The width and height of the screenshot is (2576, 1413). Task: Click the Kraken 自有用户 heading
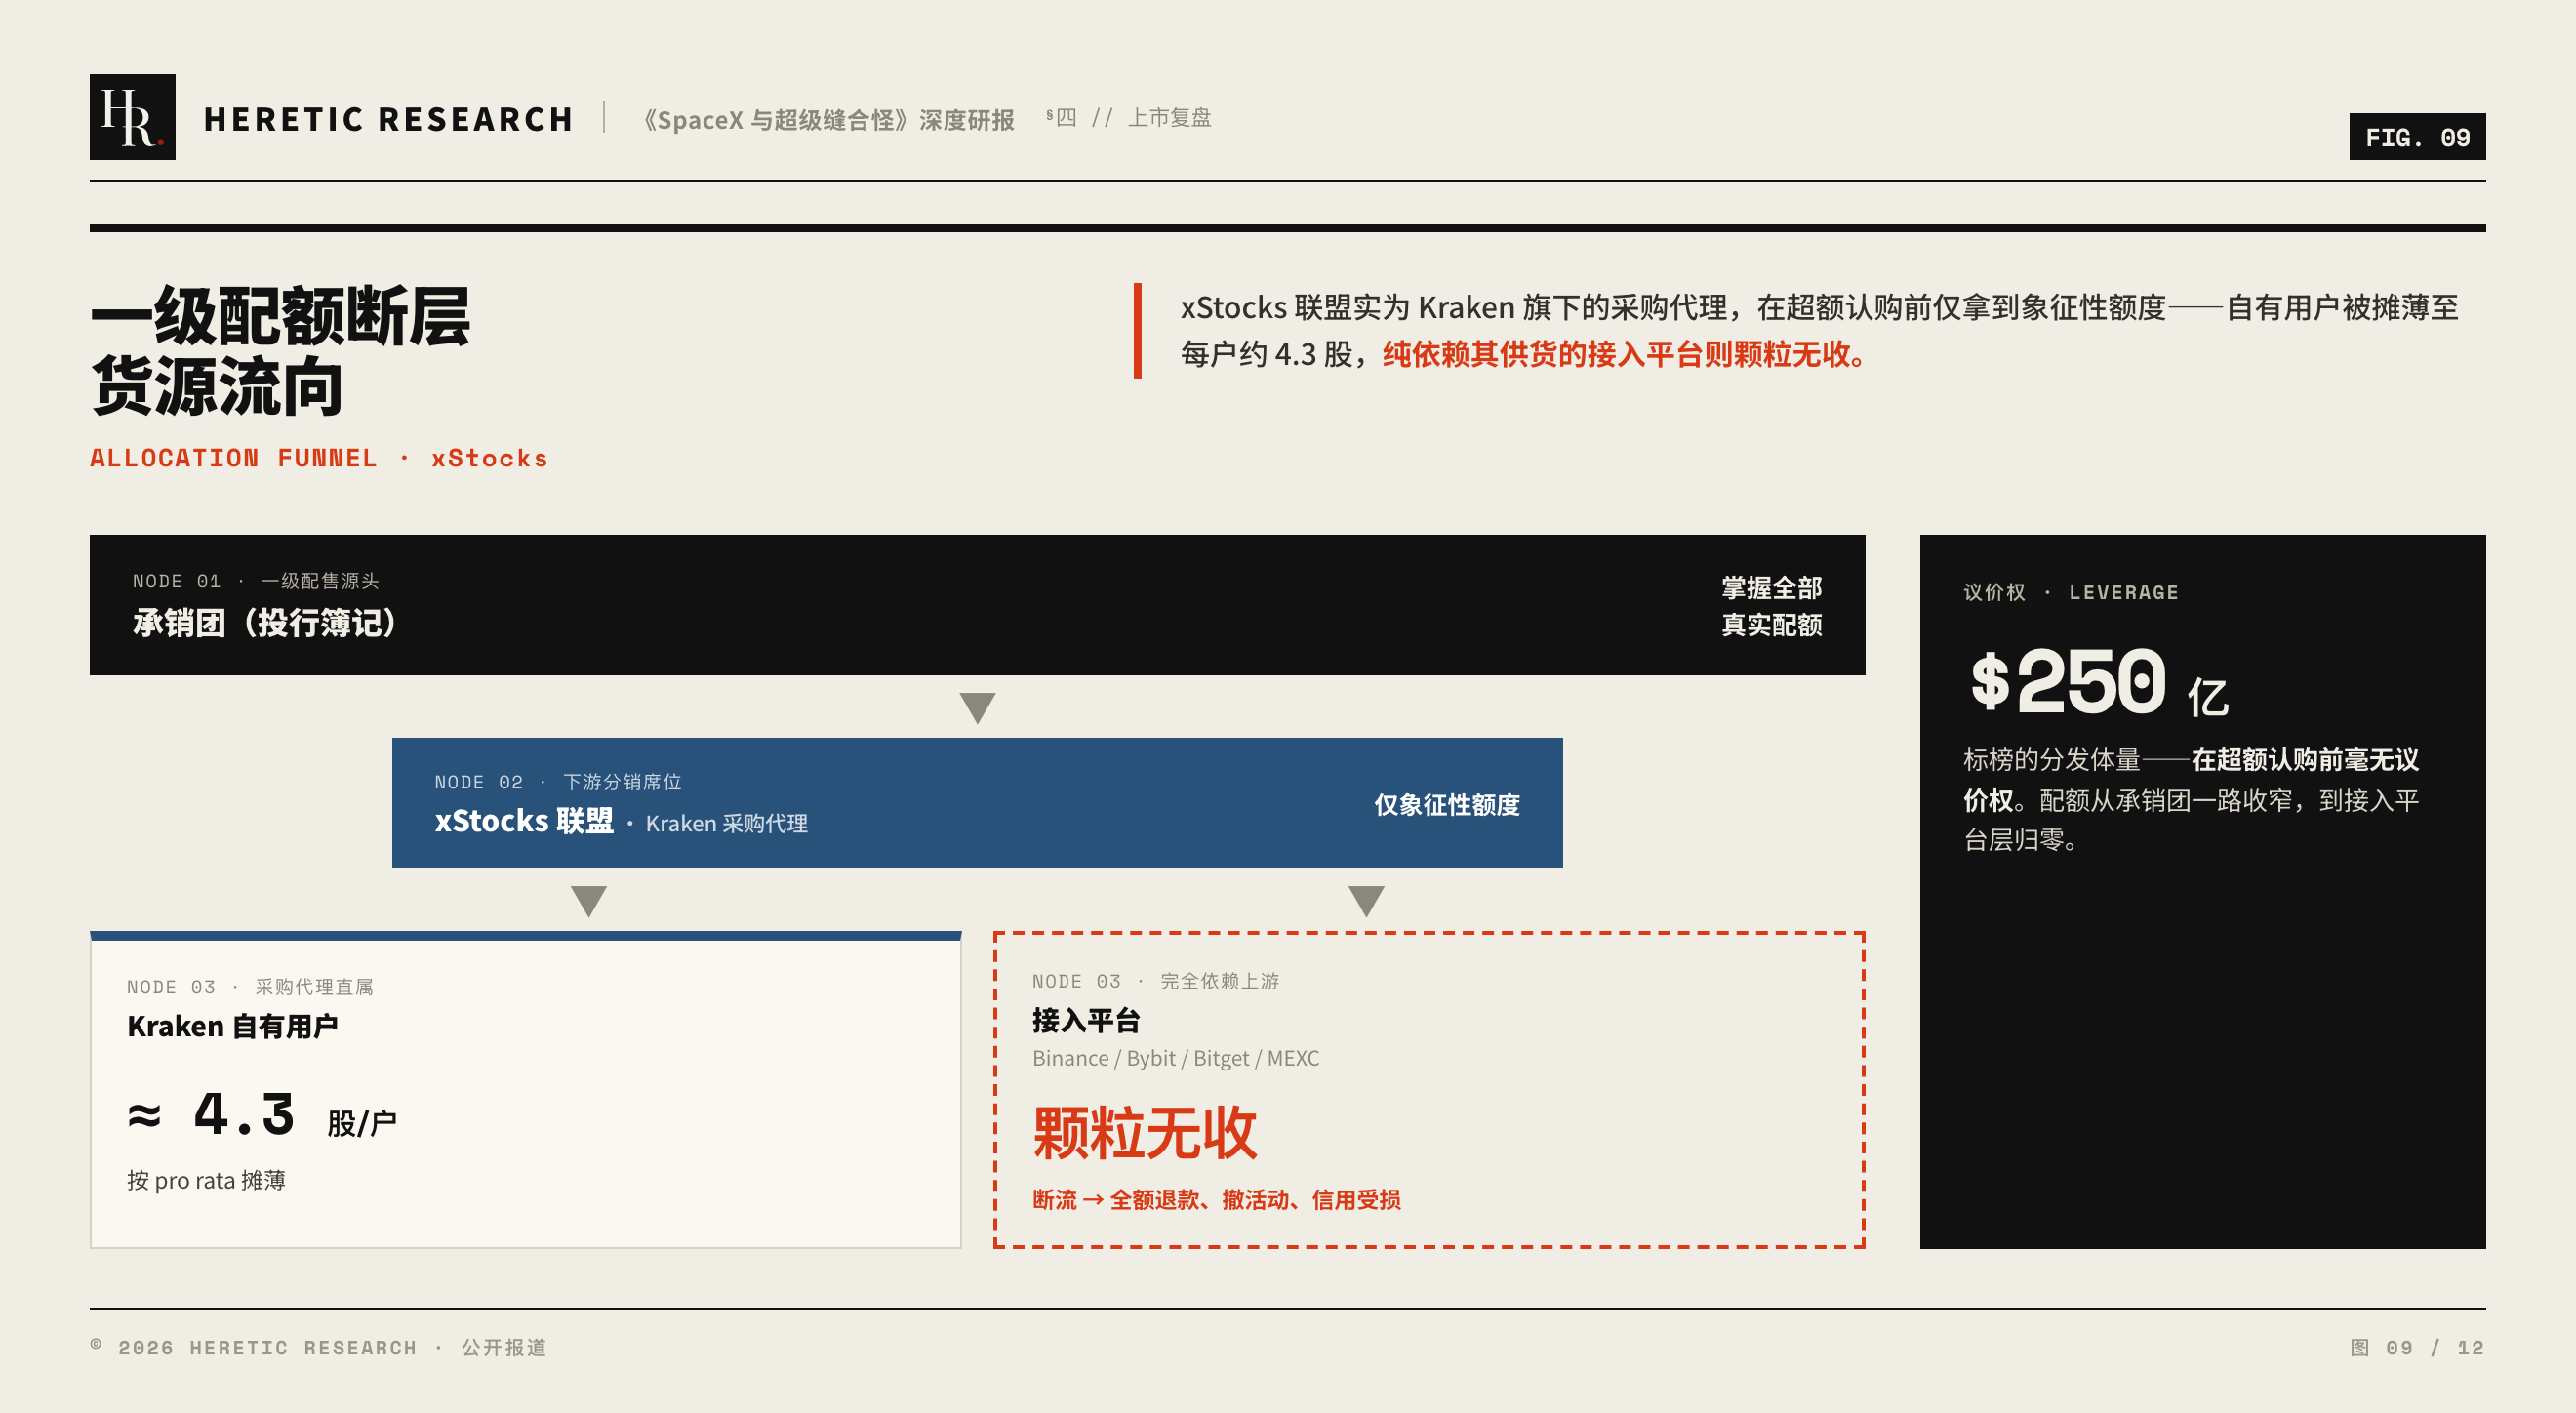pos(232,1027)
